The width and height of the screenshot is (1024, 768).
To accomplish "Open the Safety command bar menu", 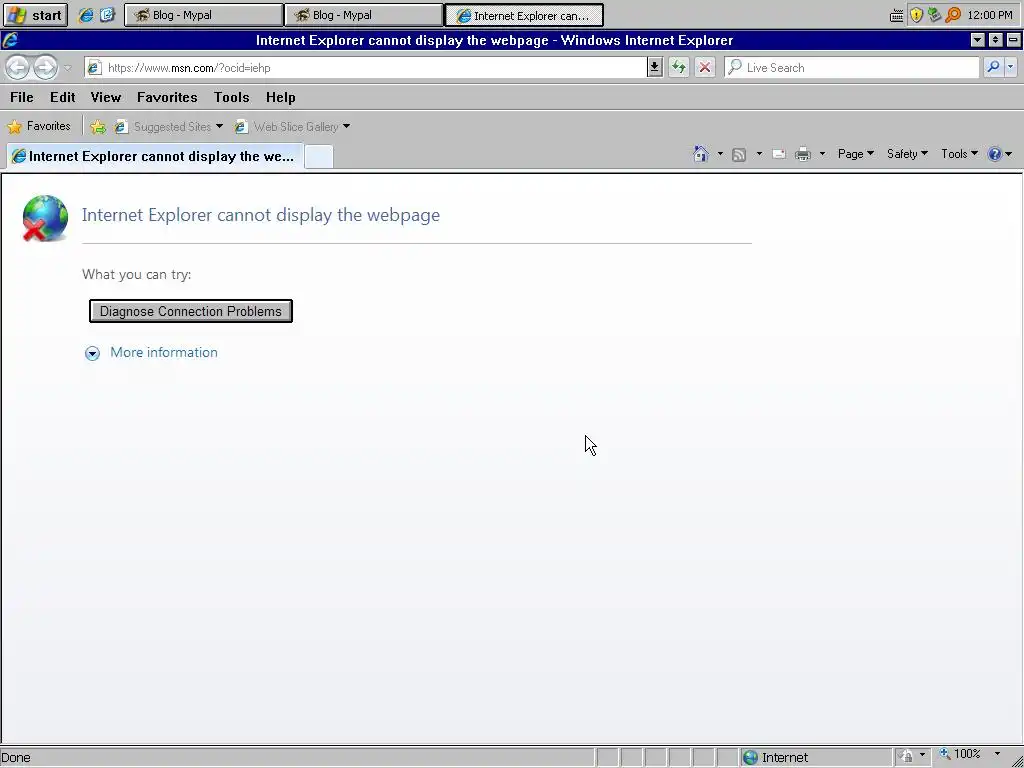I will [907, 154].
